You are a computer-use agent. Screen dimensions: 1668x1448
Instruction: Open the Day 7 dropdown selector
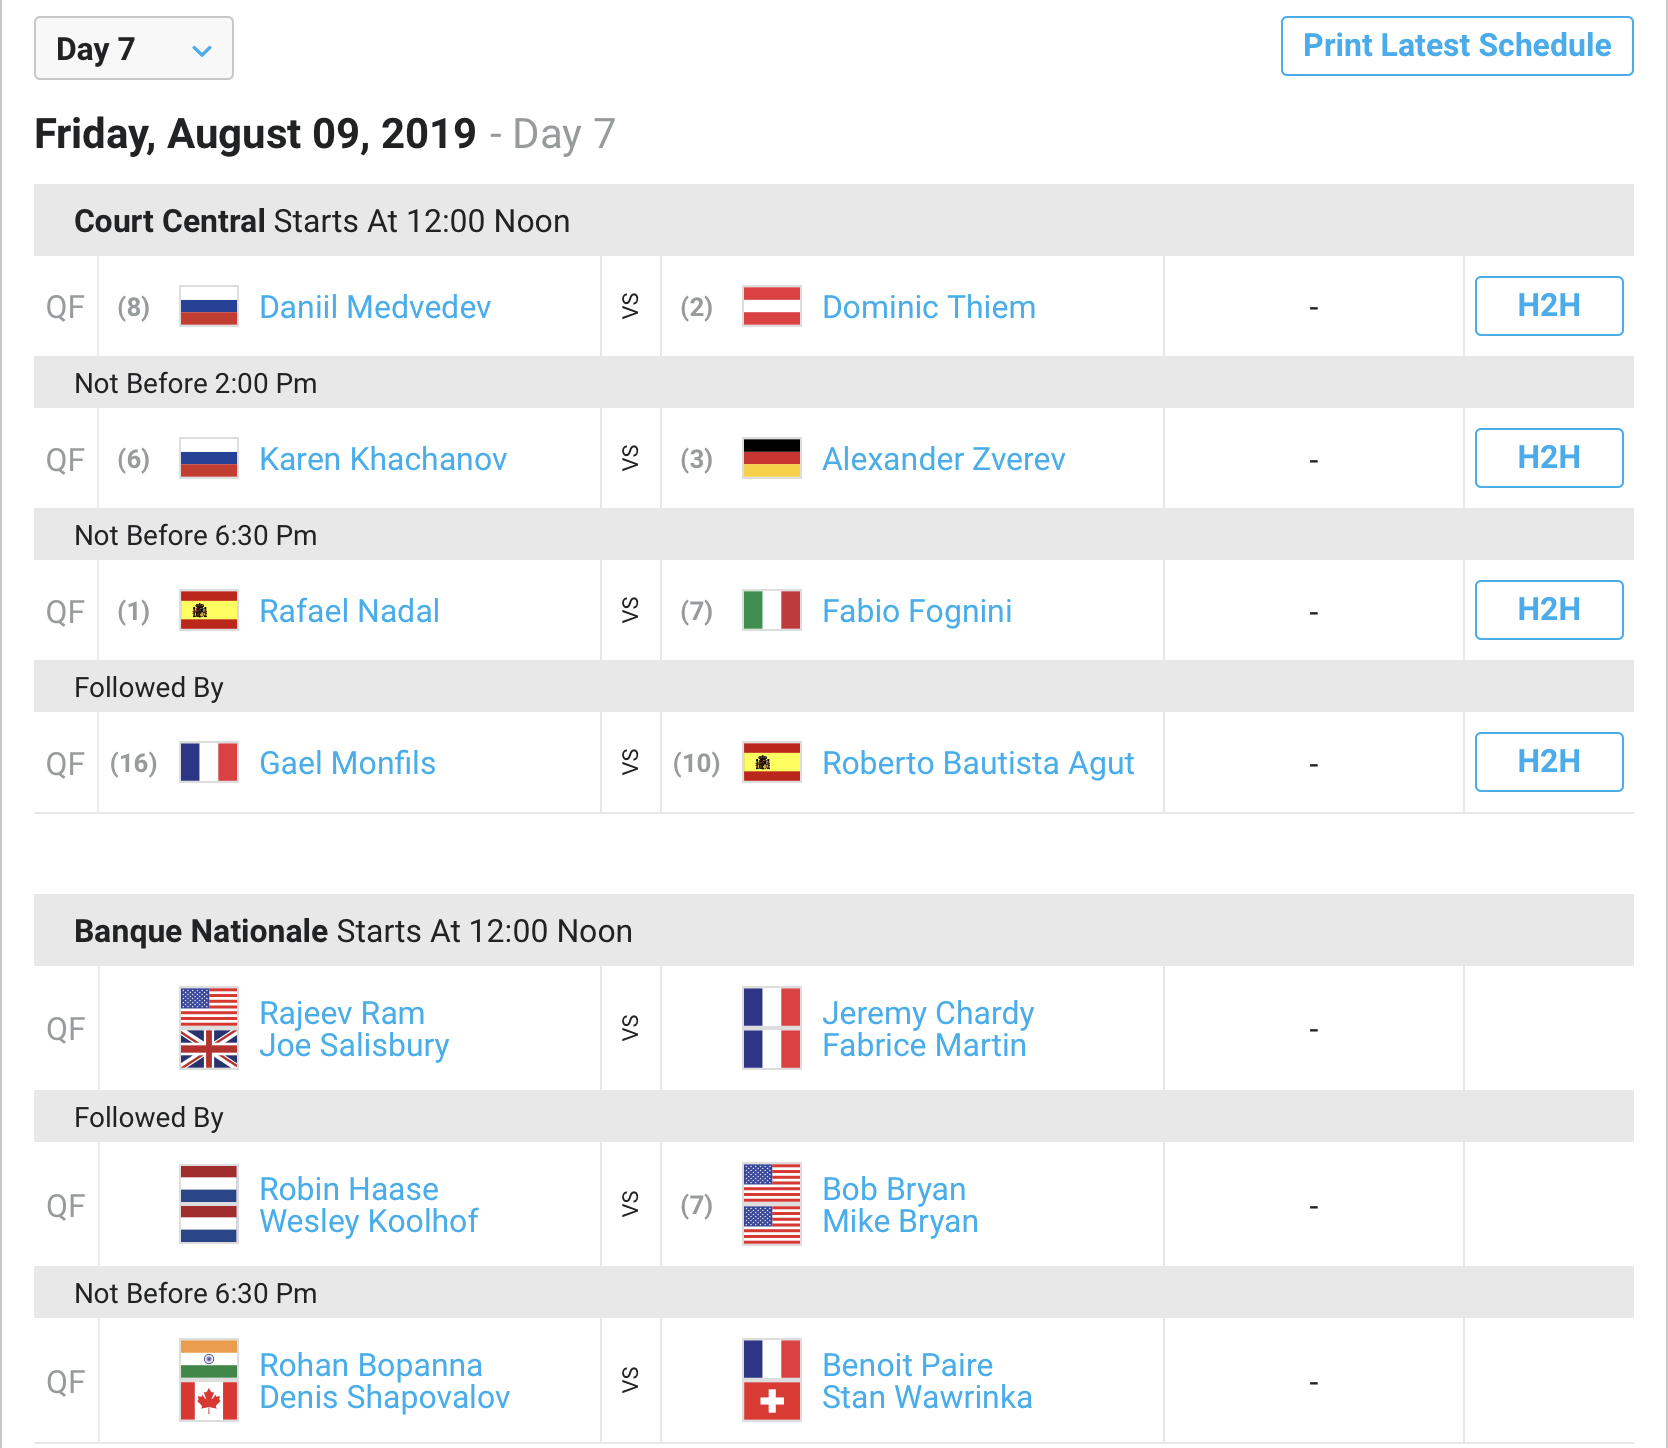[134, 48]
